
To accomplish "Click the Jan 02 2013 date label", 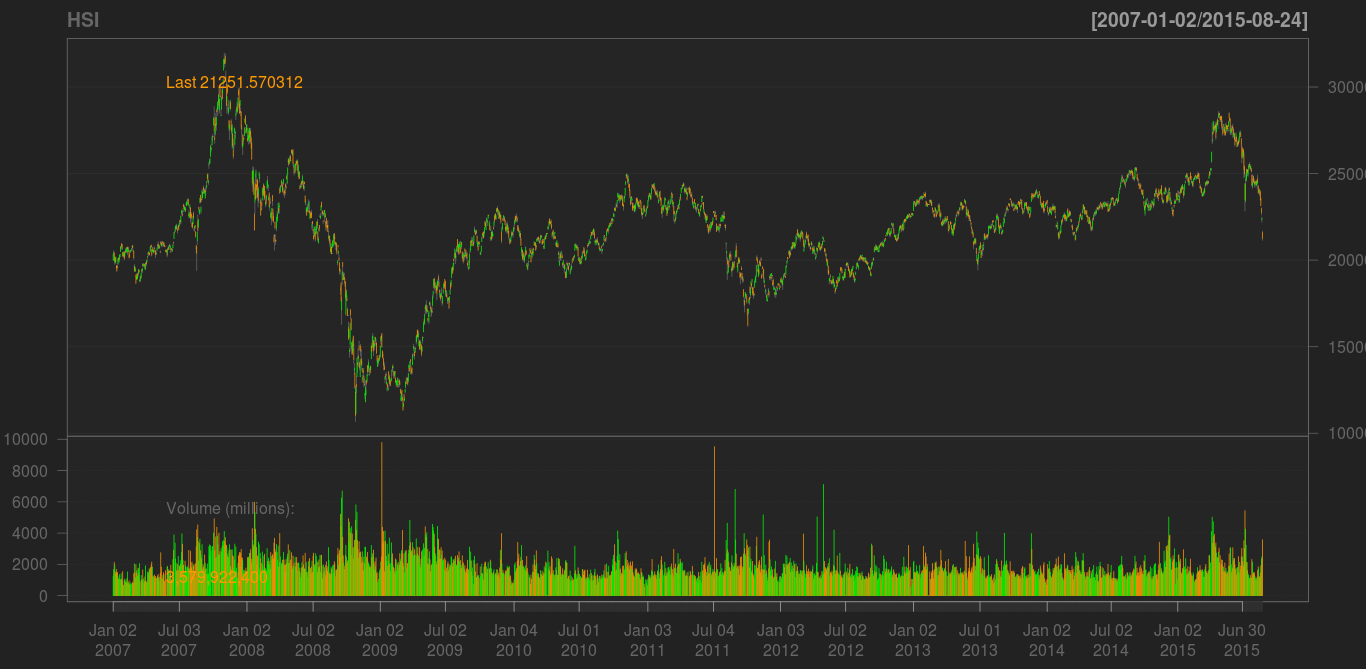I will point(913,640).
